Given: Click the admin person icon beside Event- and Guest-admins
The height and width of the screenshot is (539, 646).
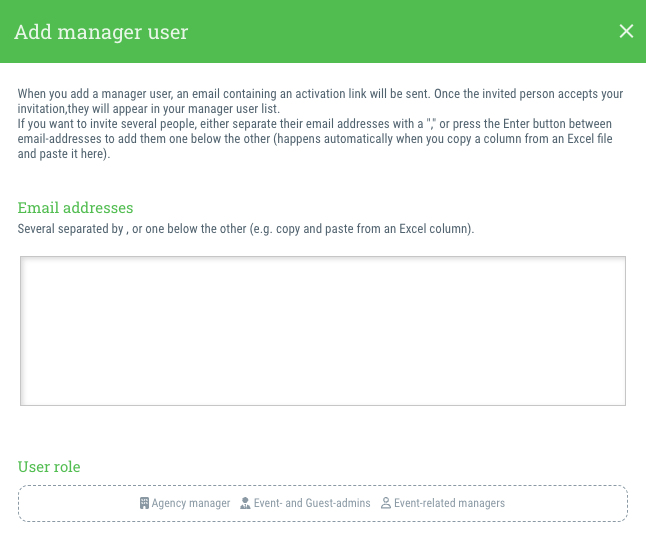Looking at the screenshot, I should 245,503.
